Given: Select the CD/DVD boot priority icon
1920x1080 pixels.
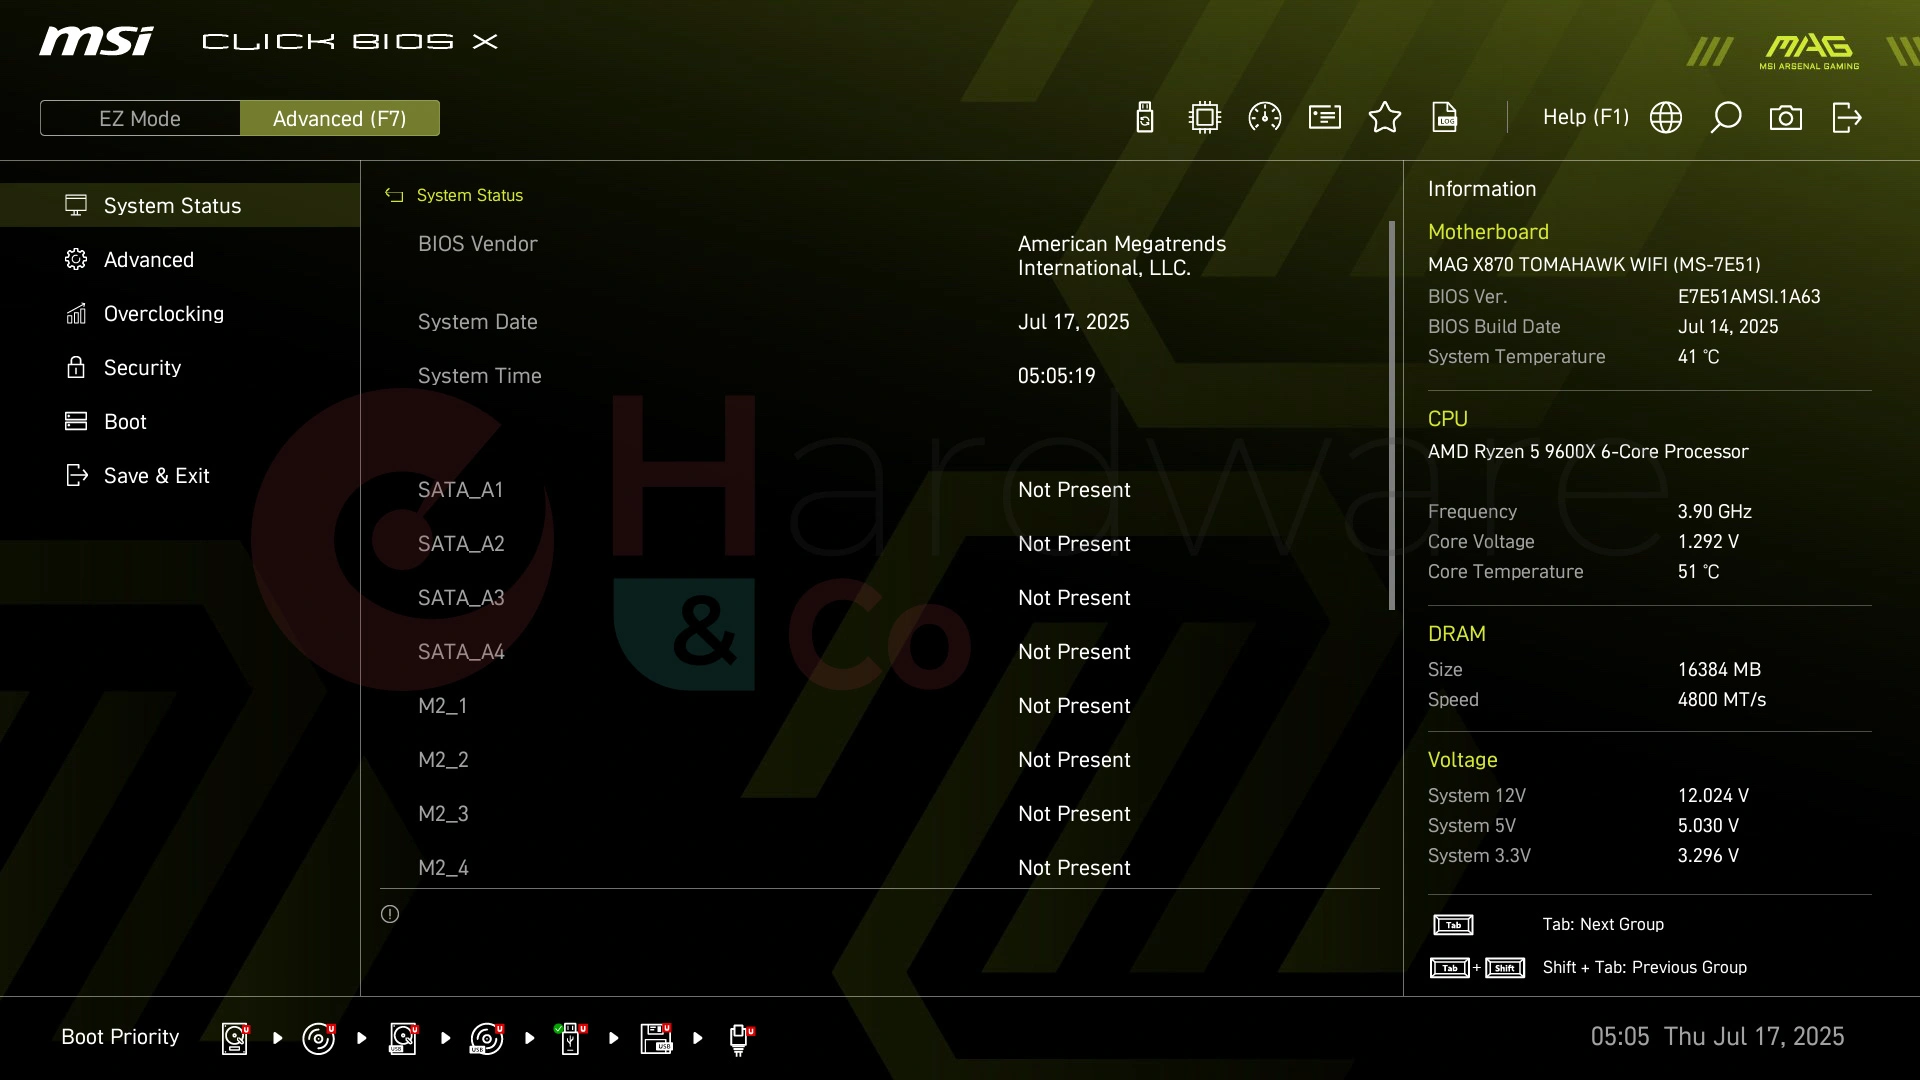Looking at the screenshot, I should tap(319, 1038).
